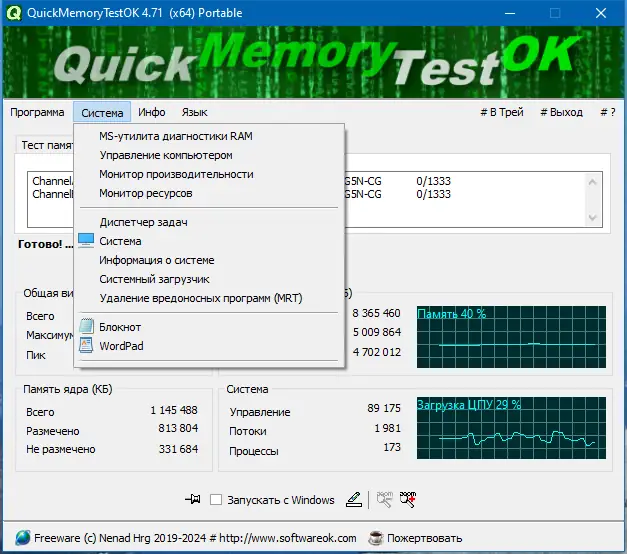
Task: Launch WordPad from the menu
Action: click(209, 346)
